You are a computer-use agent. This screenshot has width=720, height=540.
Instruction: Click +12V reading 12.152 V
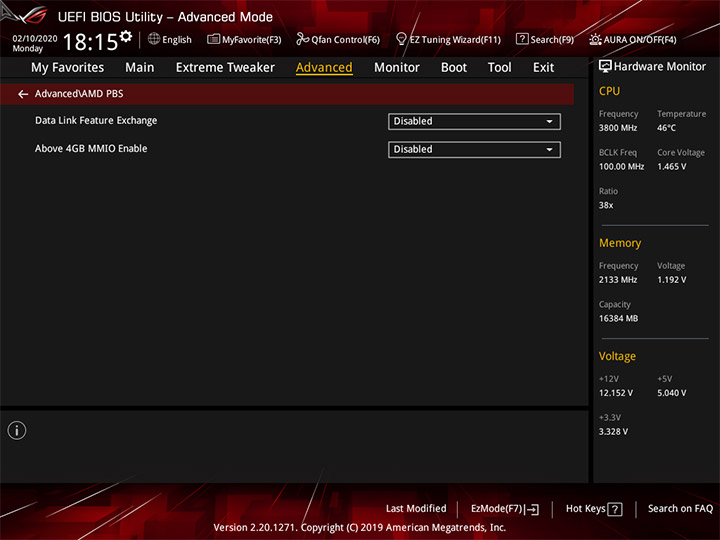(x=615, y=393)
